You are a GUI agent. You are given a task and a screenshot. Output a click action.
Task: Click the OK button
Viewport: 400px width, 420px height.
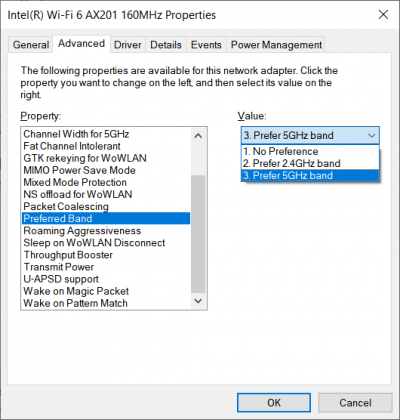point(274,403)
